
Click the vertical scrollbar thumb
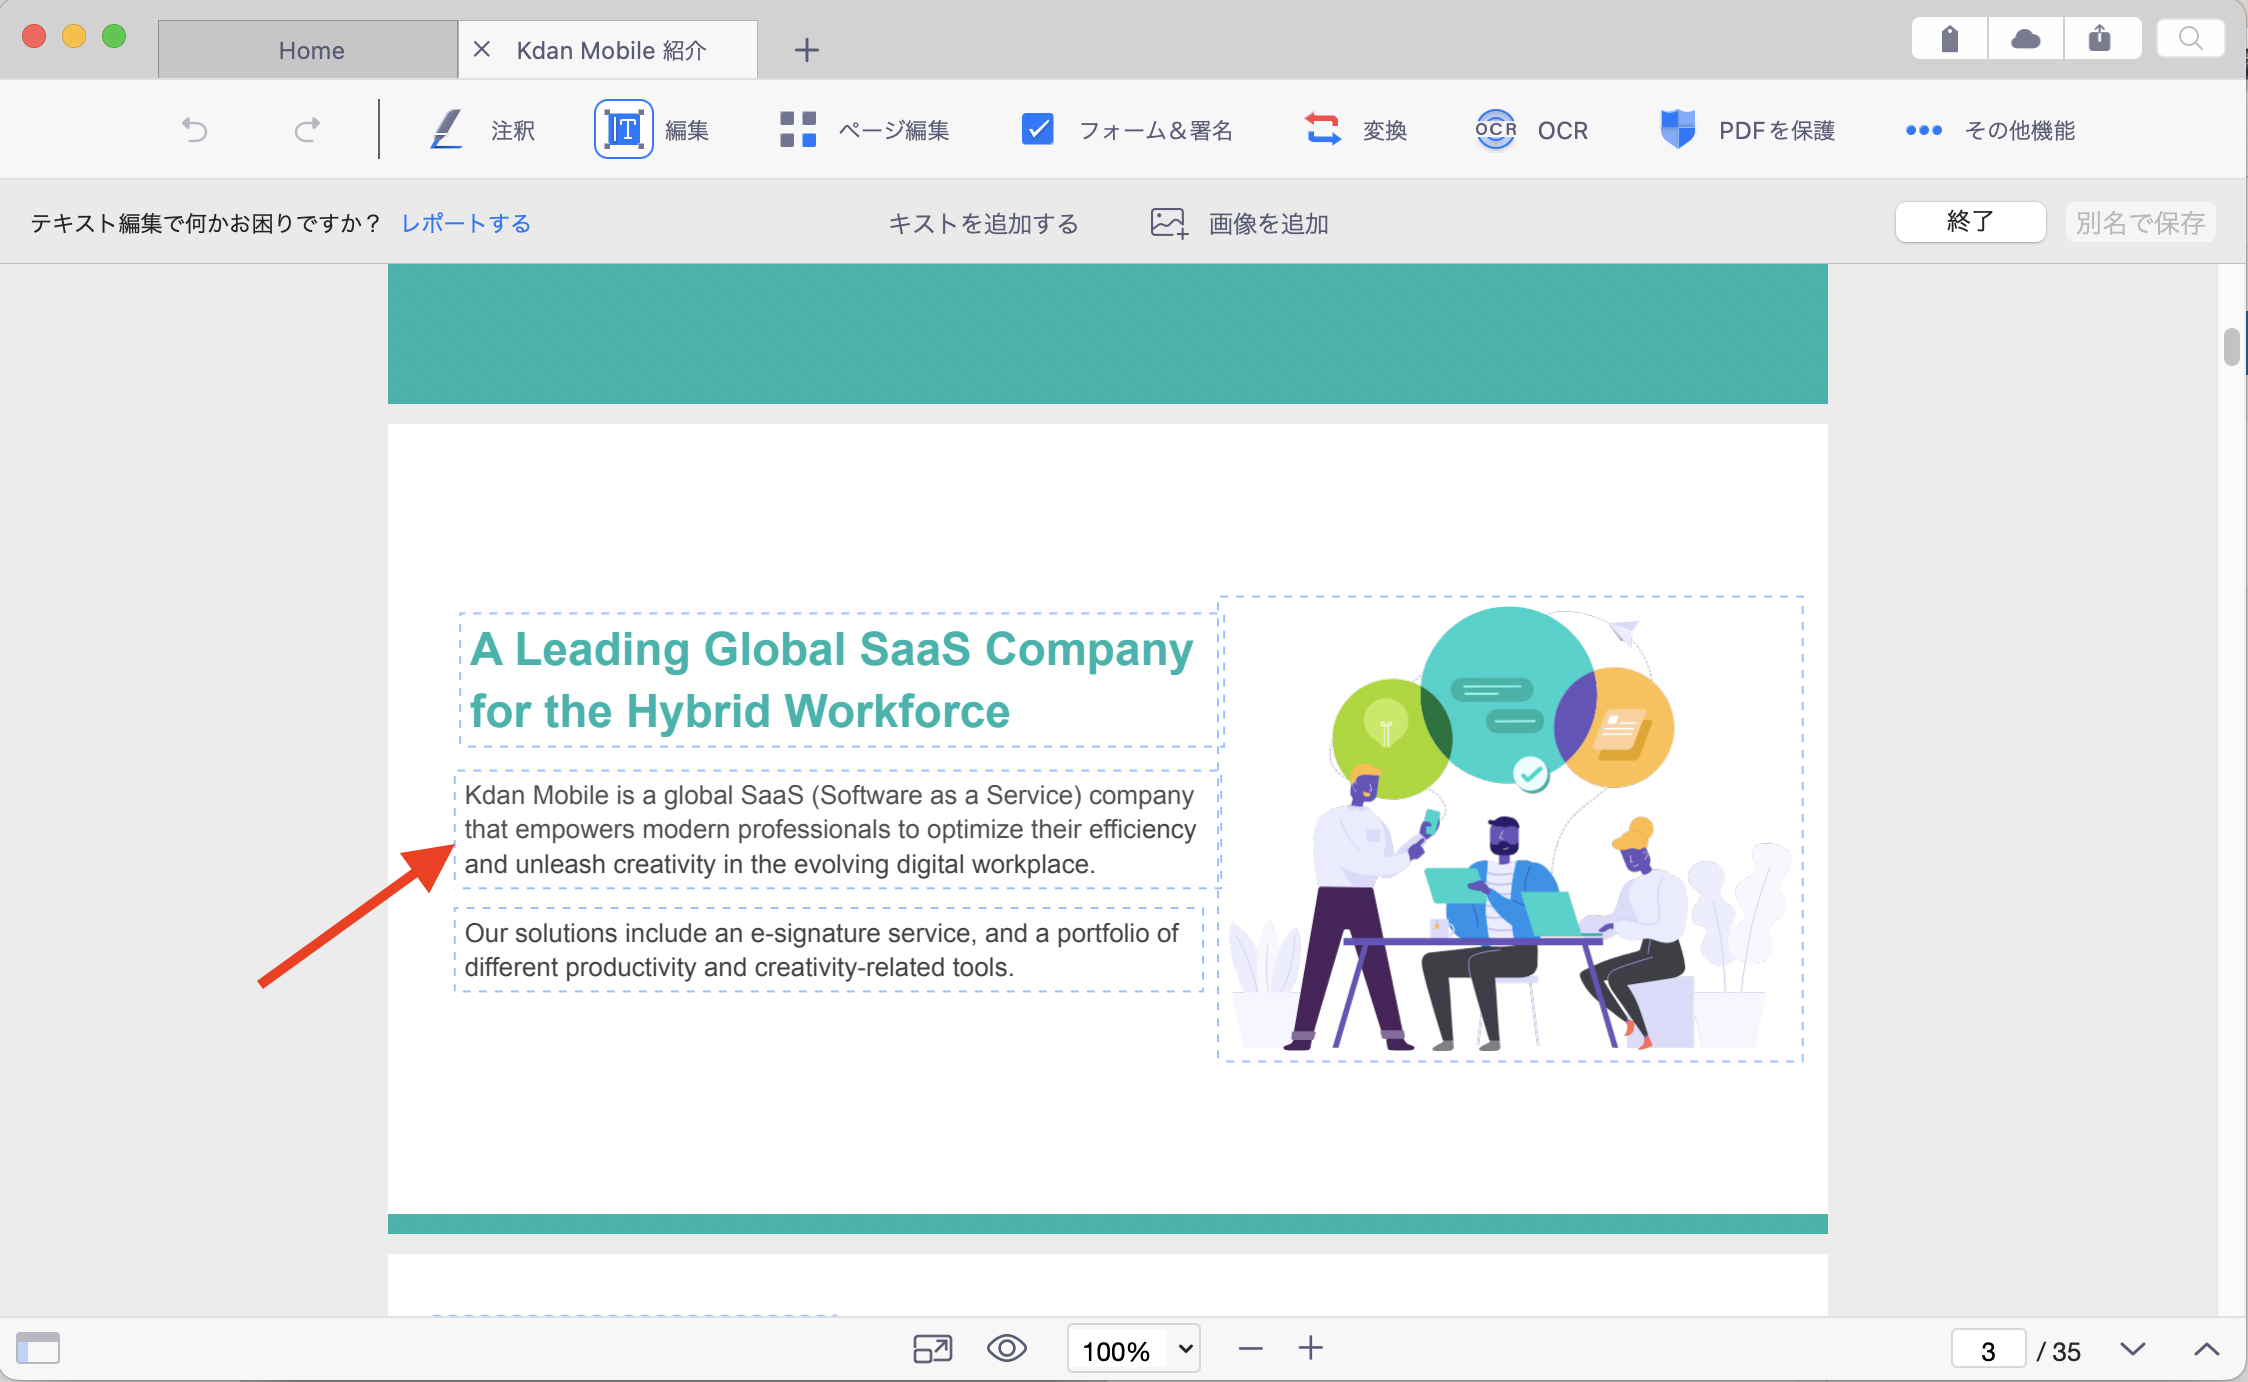coord(2231,347)
